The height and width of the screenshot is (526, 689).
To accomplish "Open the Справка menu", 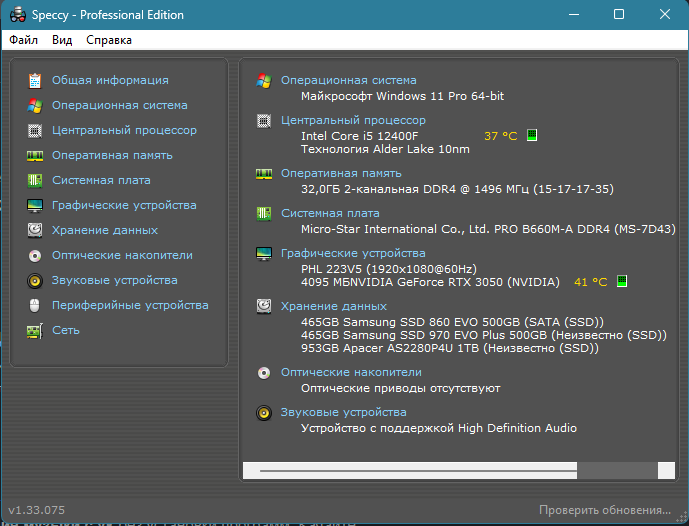I will point(109,40).
